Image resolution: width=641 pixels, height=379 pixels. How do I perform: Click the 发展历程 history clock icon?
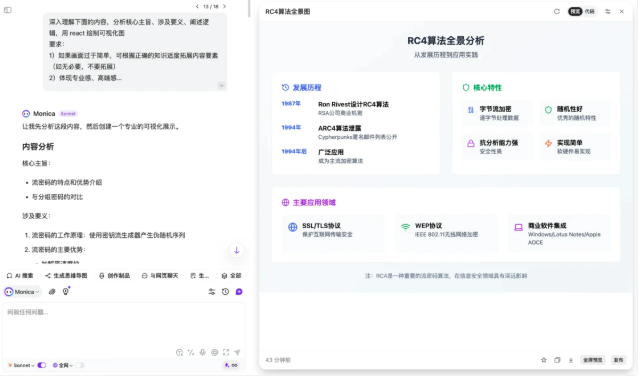coord(285,87)
